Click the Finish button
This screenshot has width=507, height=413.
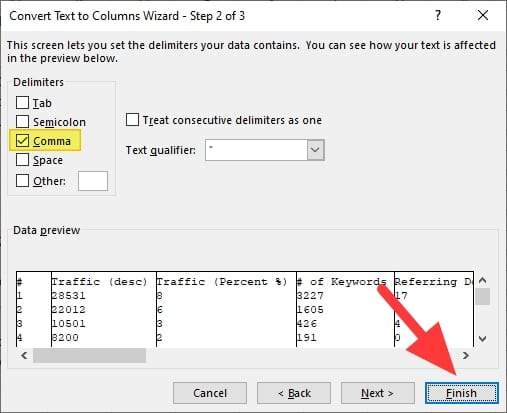(462, 393)
